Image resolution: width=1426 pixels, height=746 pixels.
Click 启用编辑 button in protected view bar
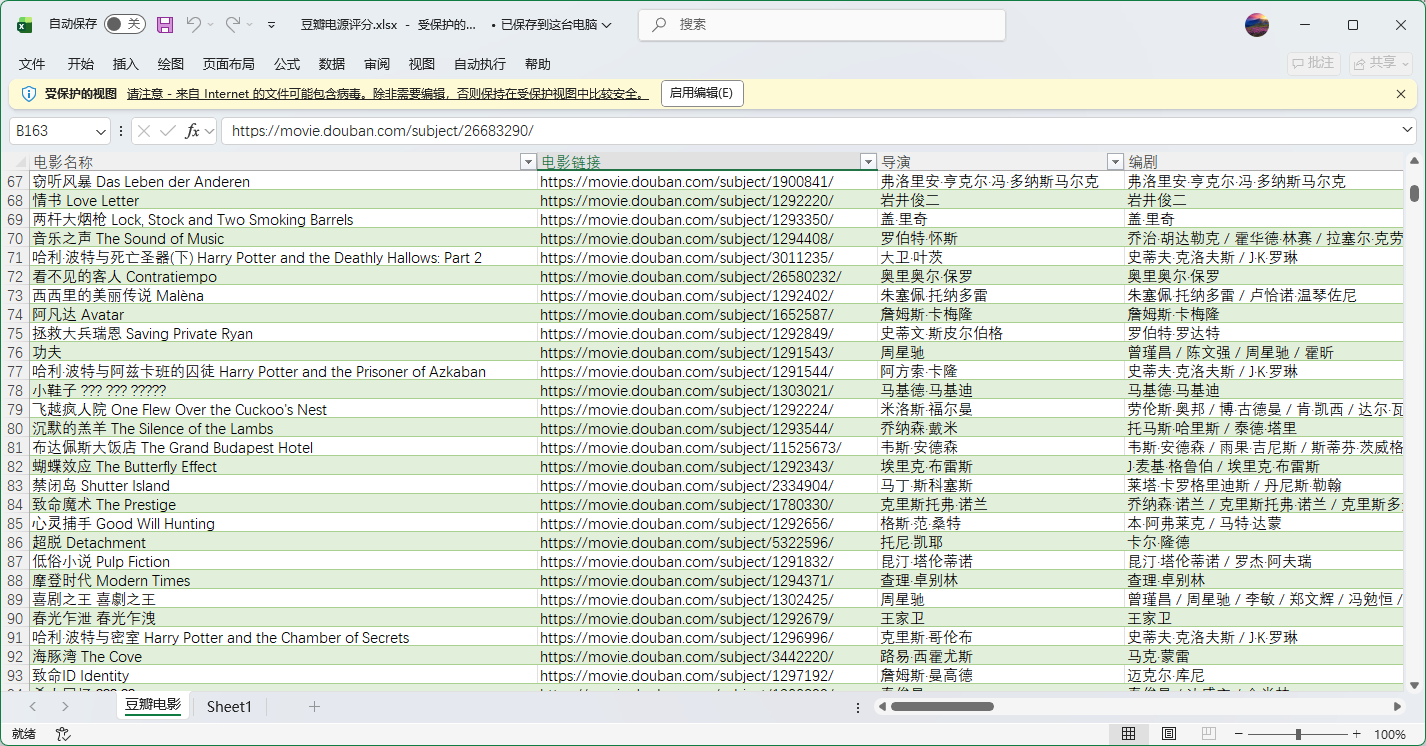click(700, 93)
